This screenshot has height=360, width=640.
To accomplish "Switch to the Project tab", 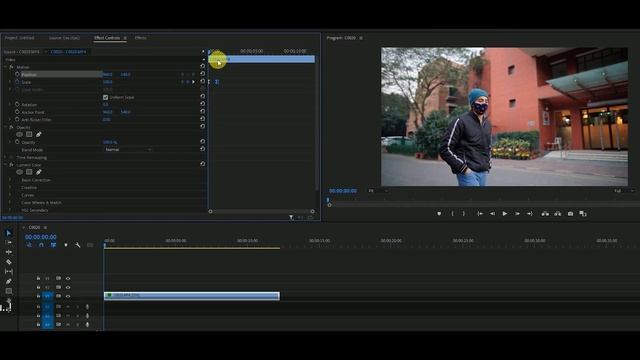I will pos(20,38).
